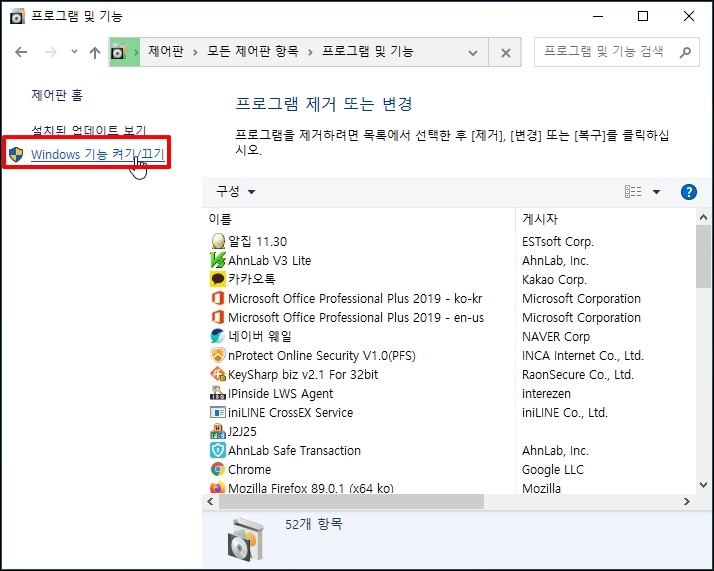
Task: Select nProtect Online Security V1.0(PFS) text
Action: (322, 356)
